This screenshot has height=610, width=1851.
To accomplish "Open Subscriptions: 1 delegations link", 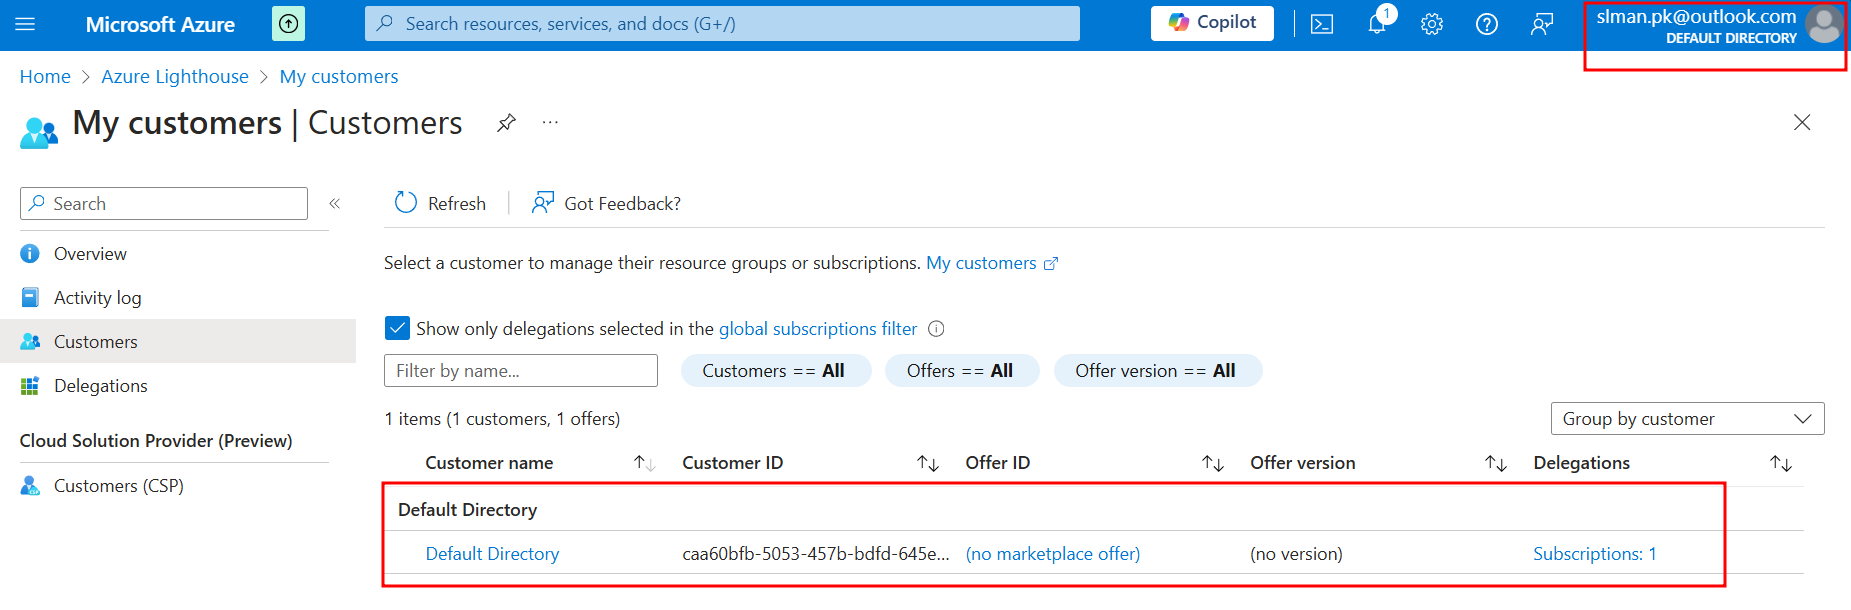I will click(x=1595, y=554).
